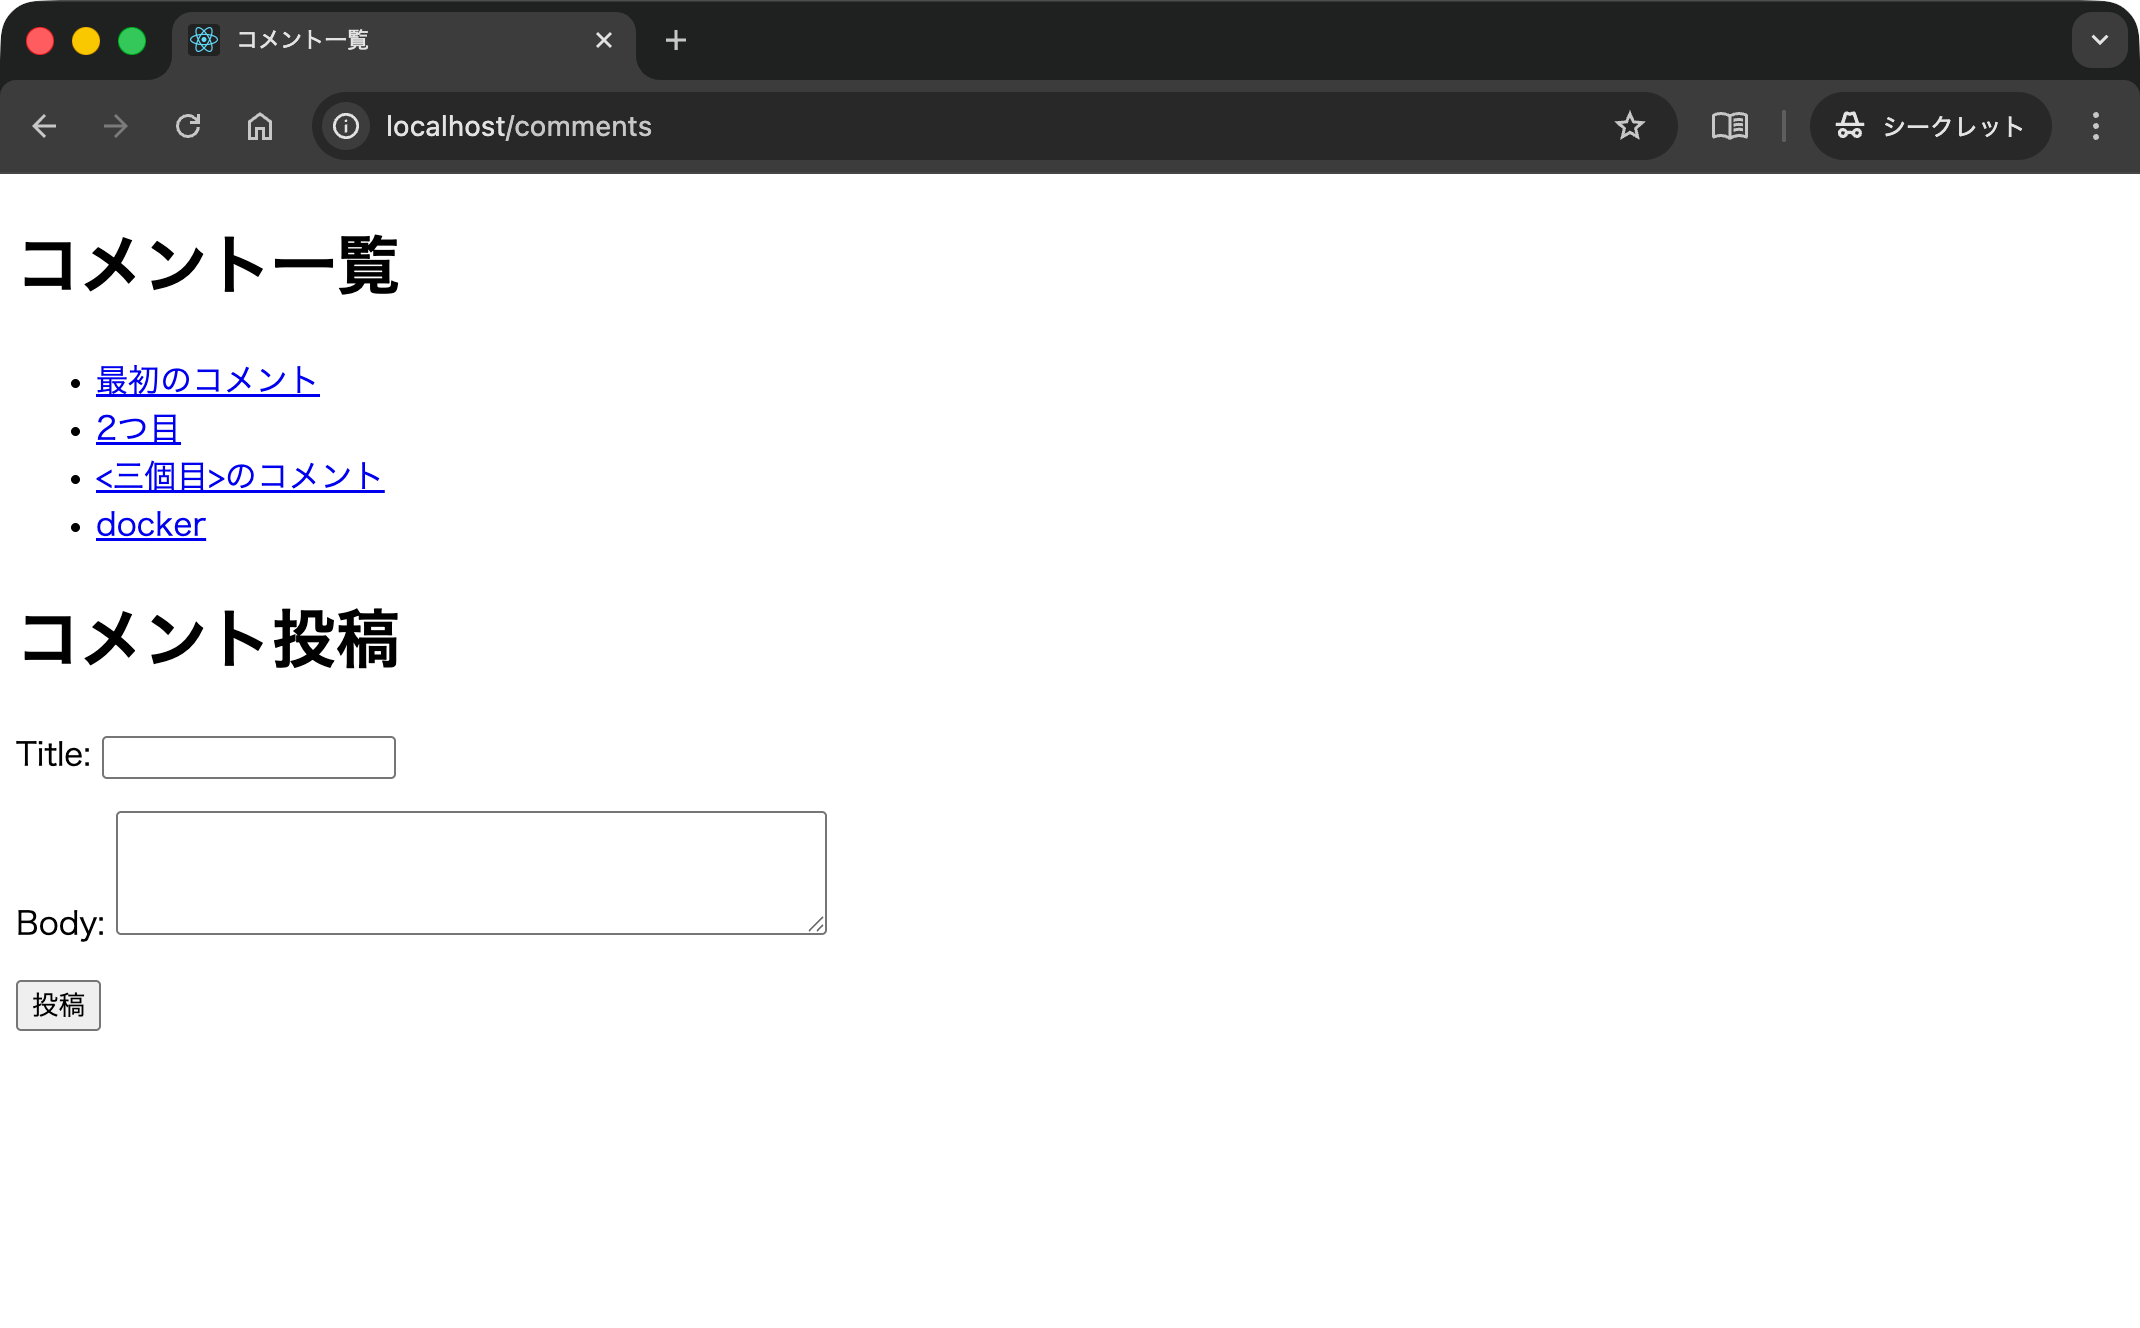
Task: Click inside the Title input field
Action: click(x=248, y=757)
